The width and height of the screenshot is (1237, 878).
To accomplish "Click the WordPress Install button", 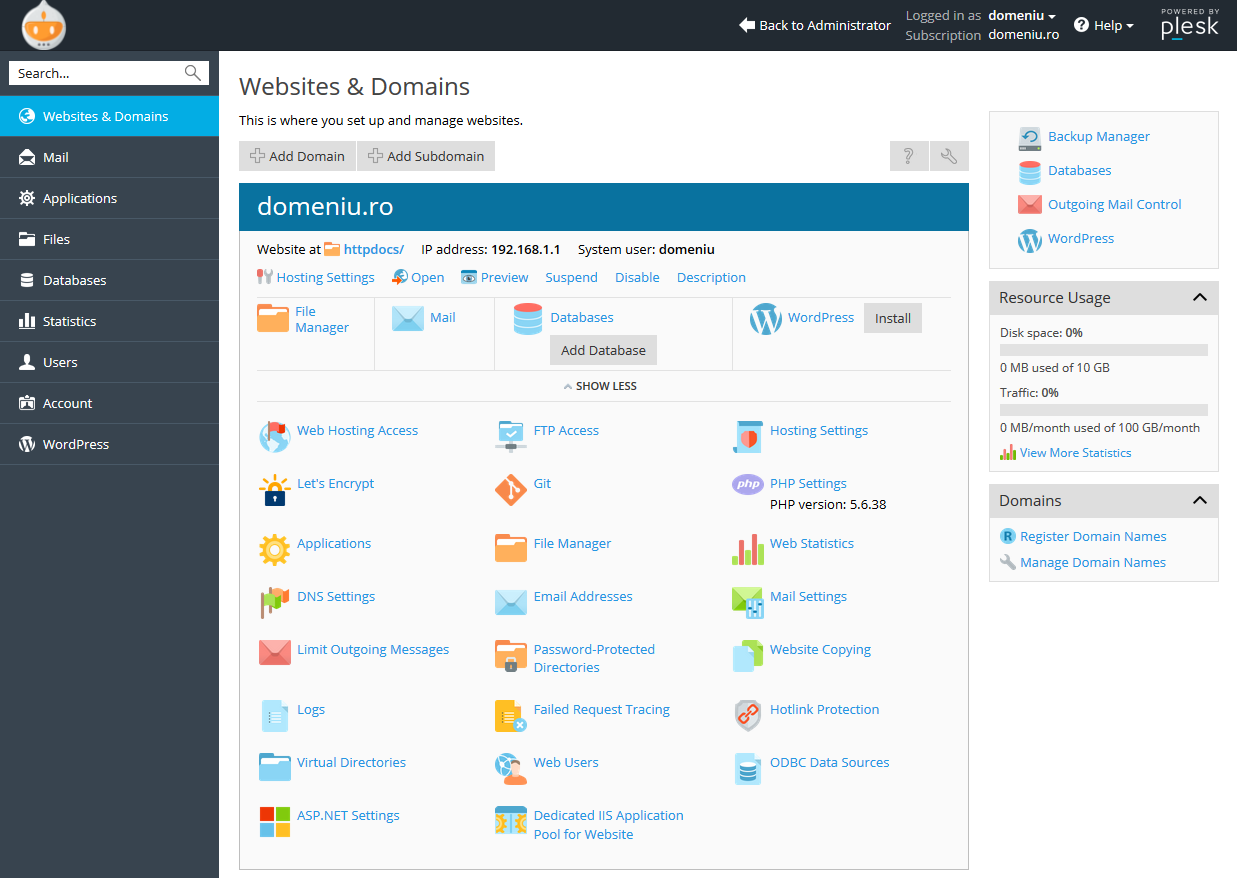I will [x=893, y=318].
